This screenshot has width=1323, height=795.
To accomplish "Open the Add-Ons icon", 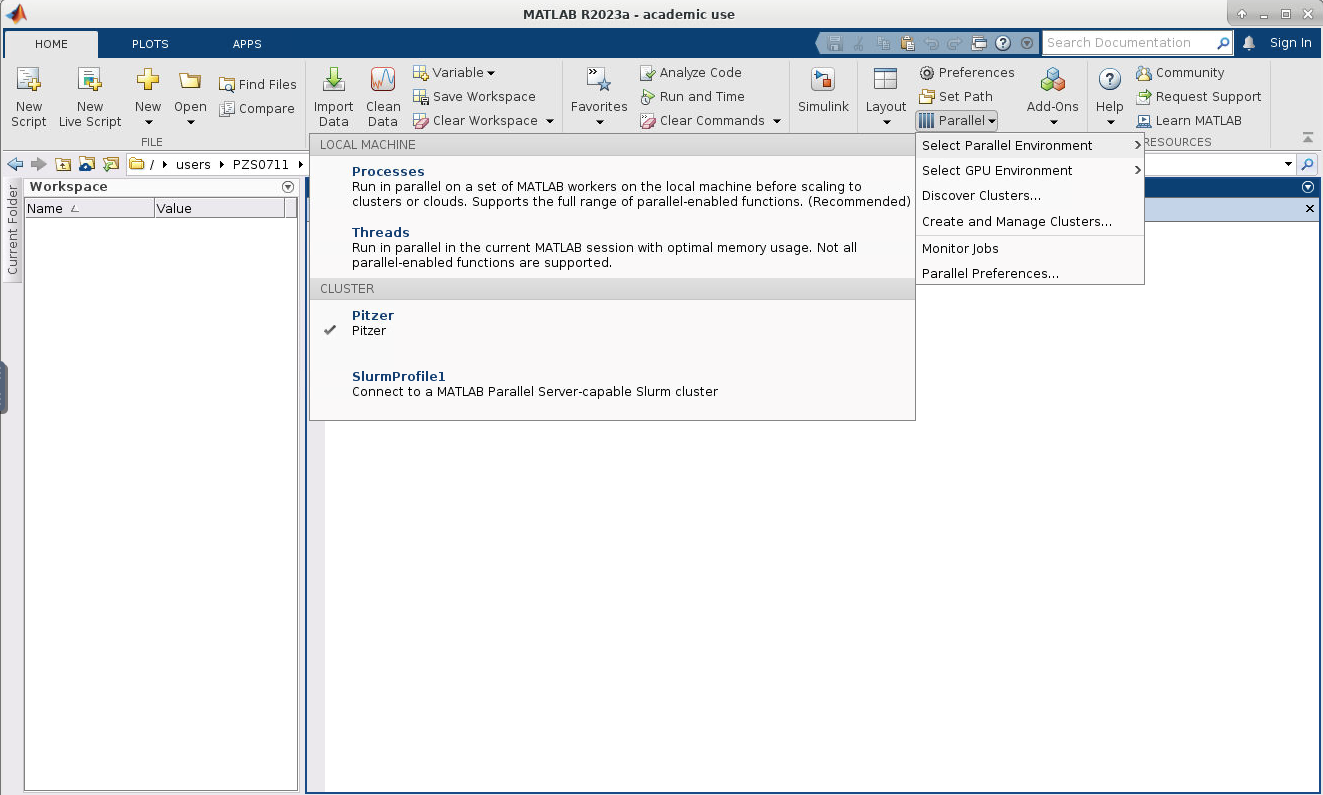I will [x=1052, y=82].
